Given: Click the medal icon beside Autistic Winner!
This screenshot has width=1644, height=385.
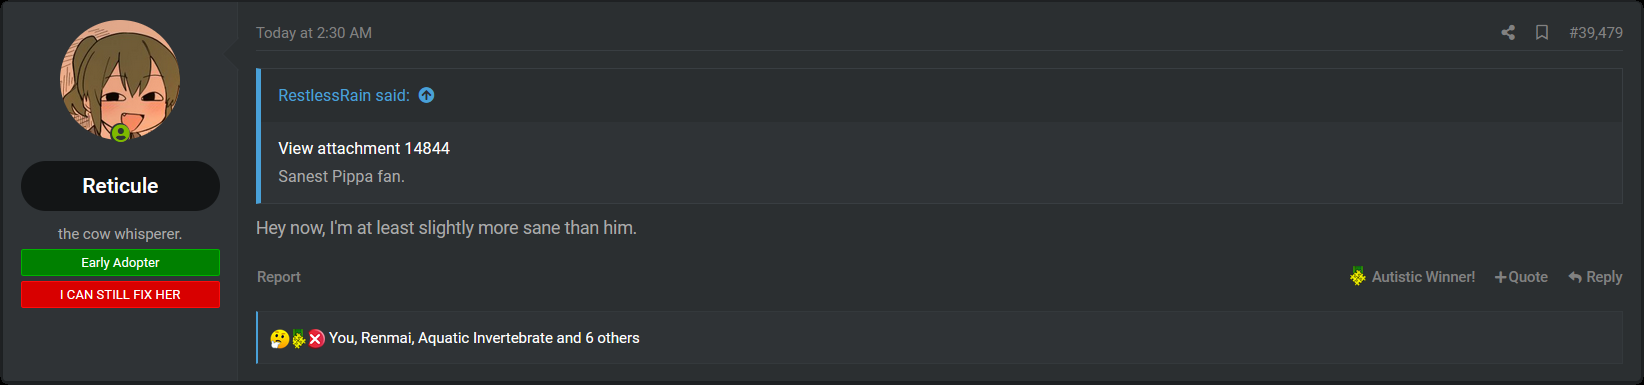Looking at the screenshot, I should coord(1357,276).
